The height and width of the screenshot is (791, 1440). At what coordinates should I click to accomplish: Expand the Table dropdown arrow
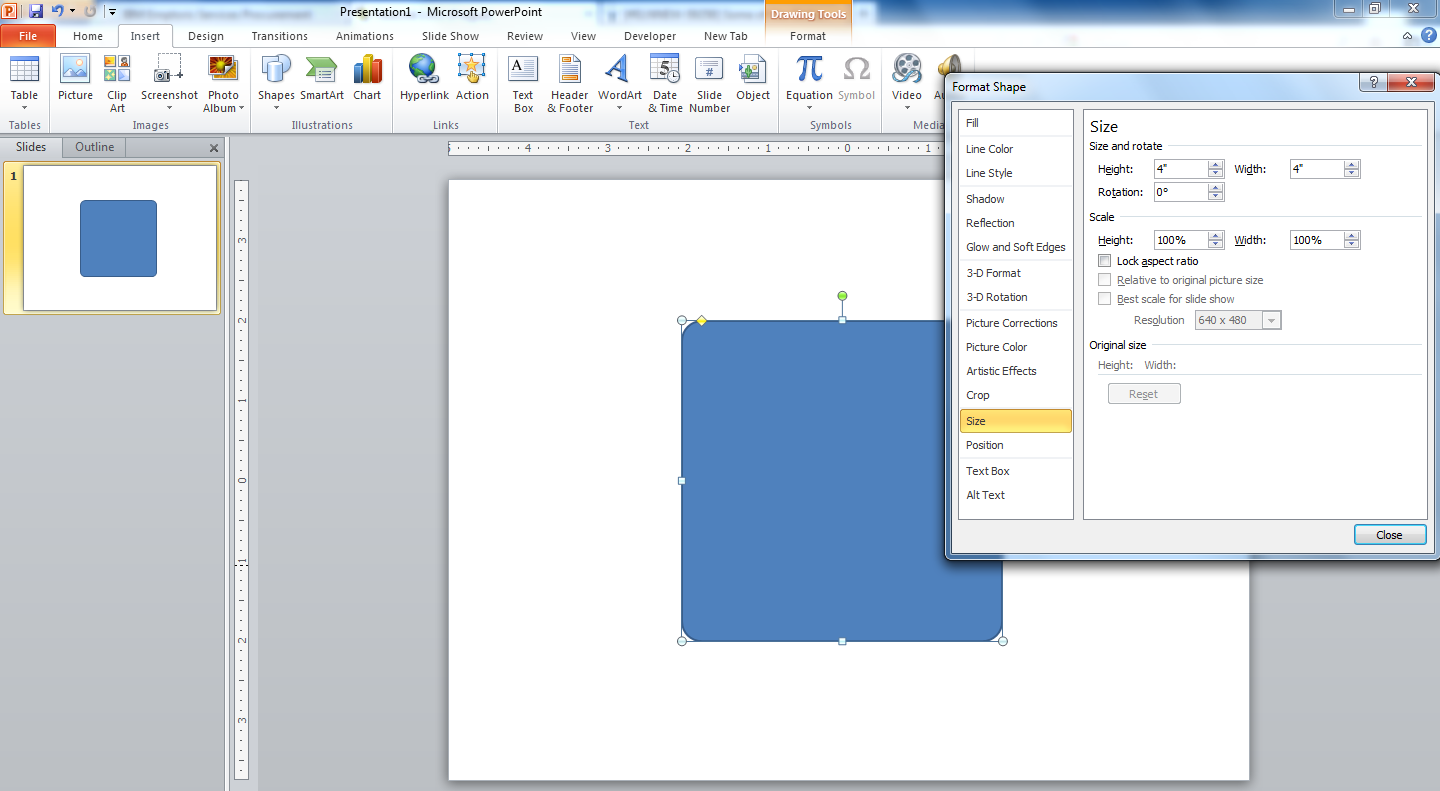[x=24, y=108]
